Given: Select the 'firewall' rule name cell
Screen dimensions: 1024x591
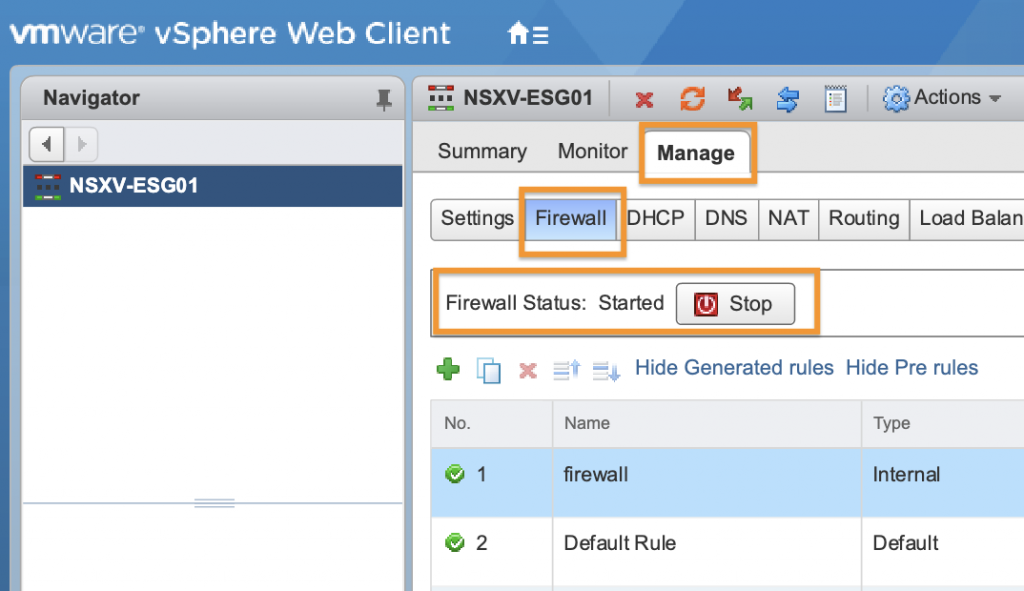Looking at the screenshot, I should (707, 482).
